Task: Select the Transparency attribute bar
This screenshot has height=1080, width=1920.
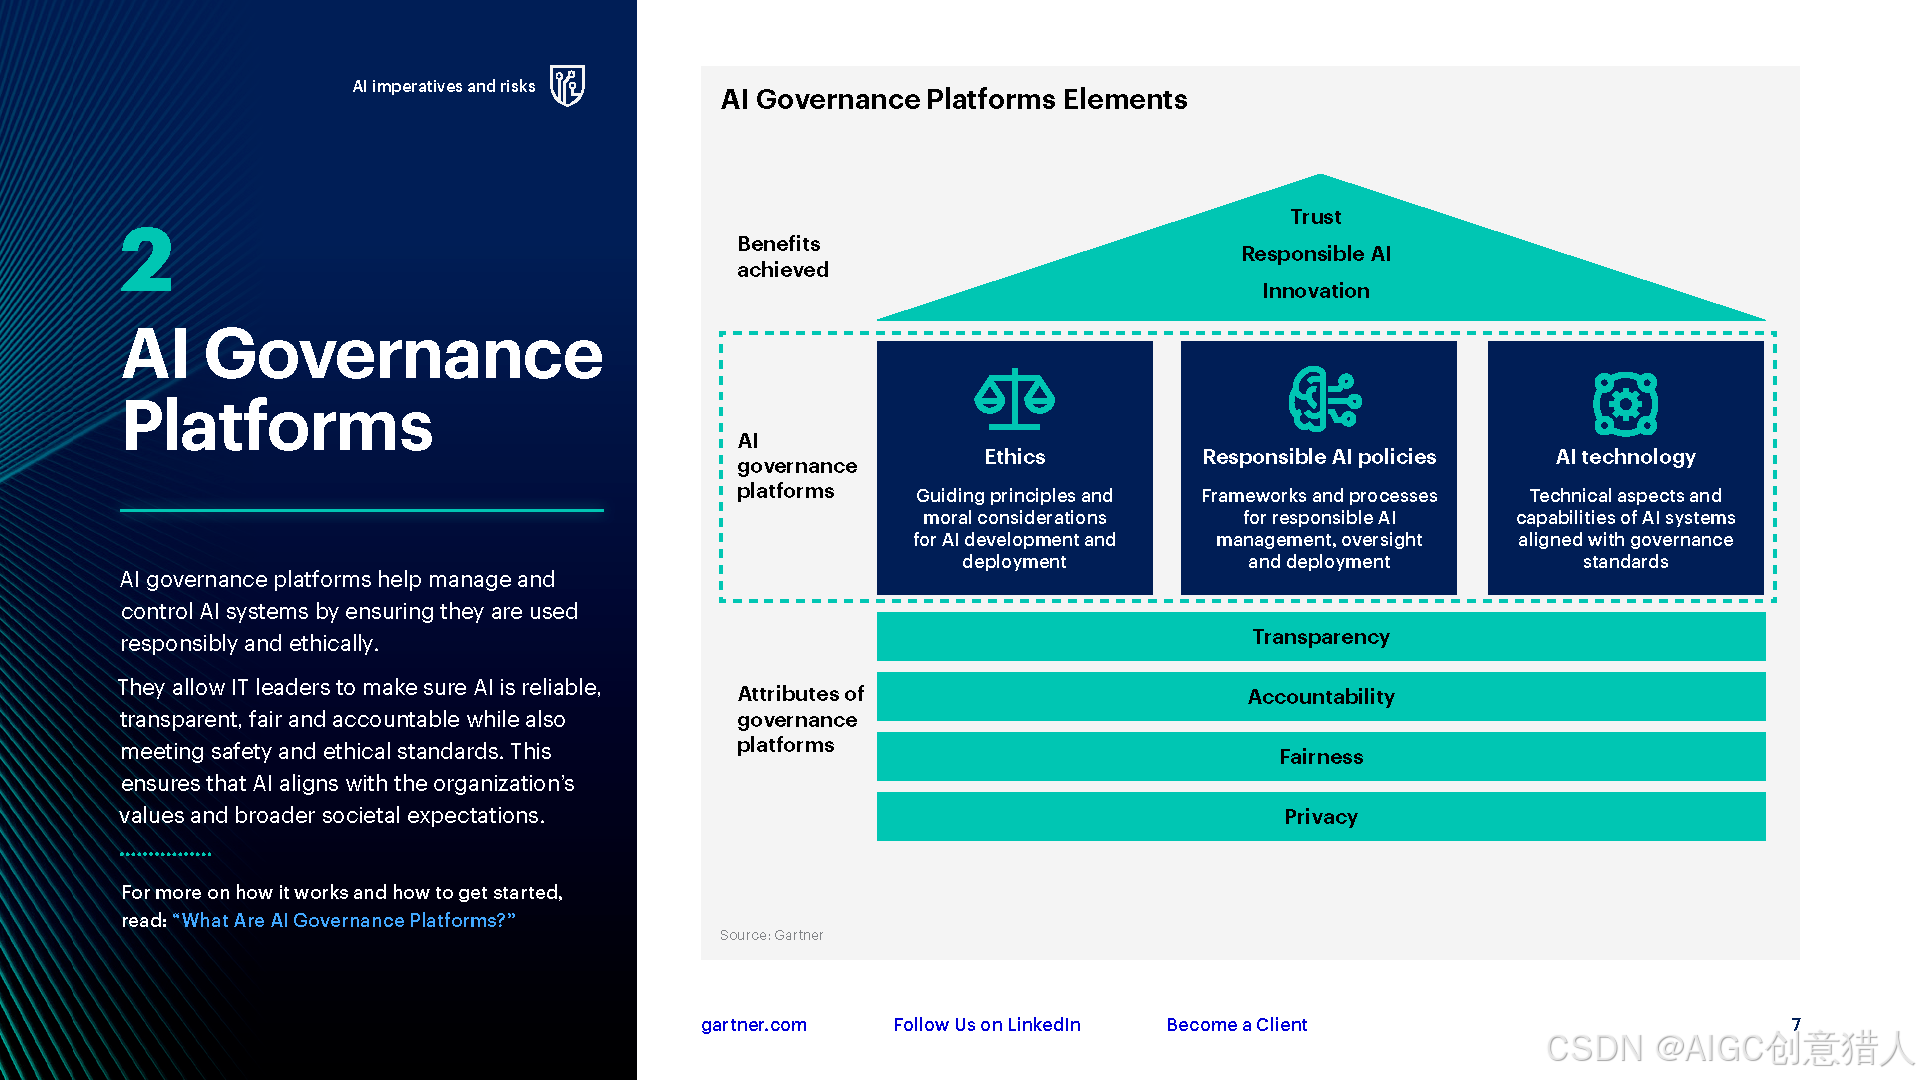Action: pyautogui.click(x=1320, y=637)
